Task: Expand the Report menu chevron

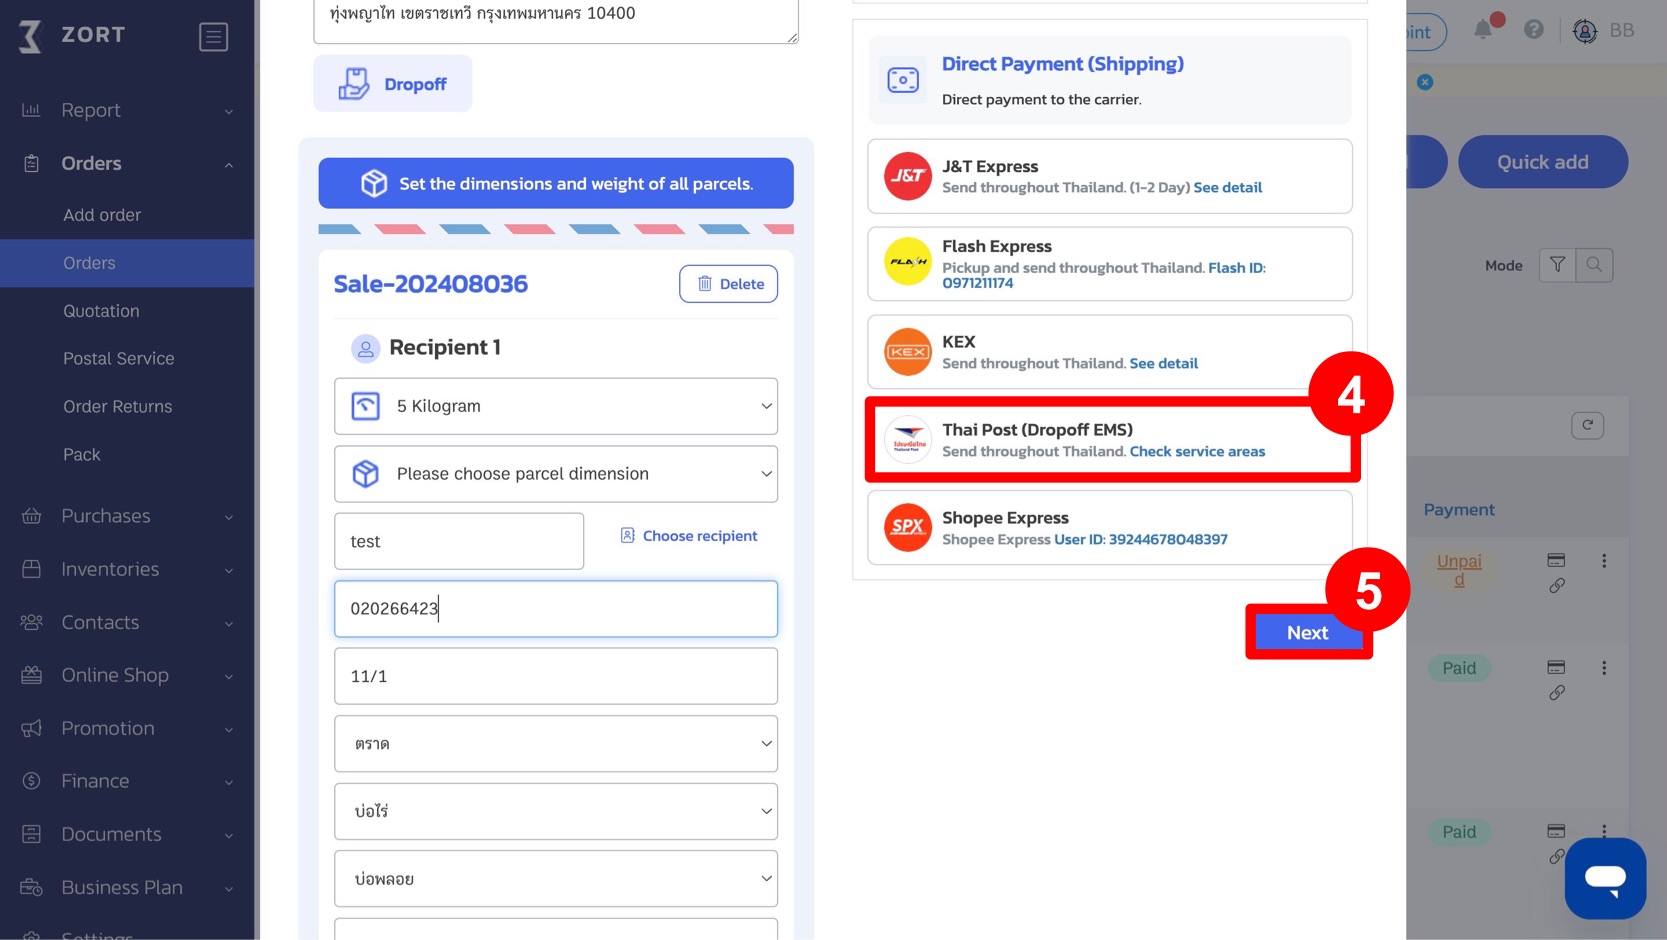Action: 229,111
